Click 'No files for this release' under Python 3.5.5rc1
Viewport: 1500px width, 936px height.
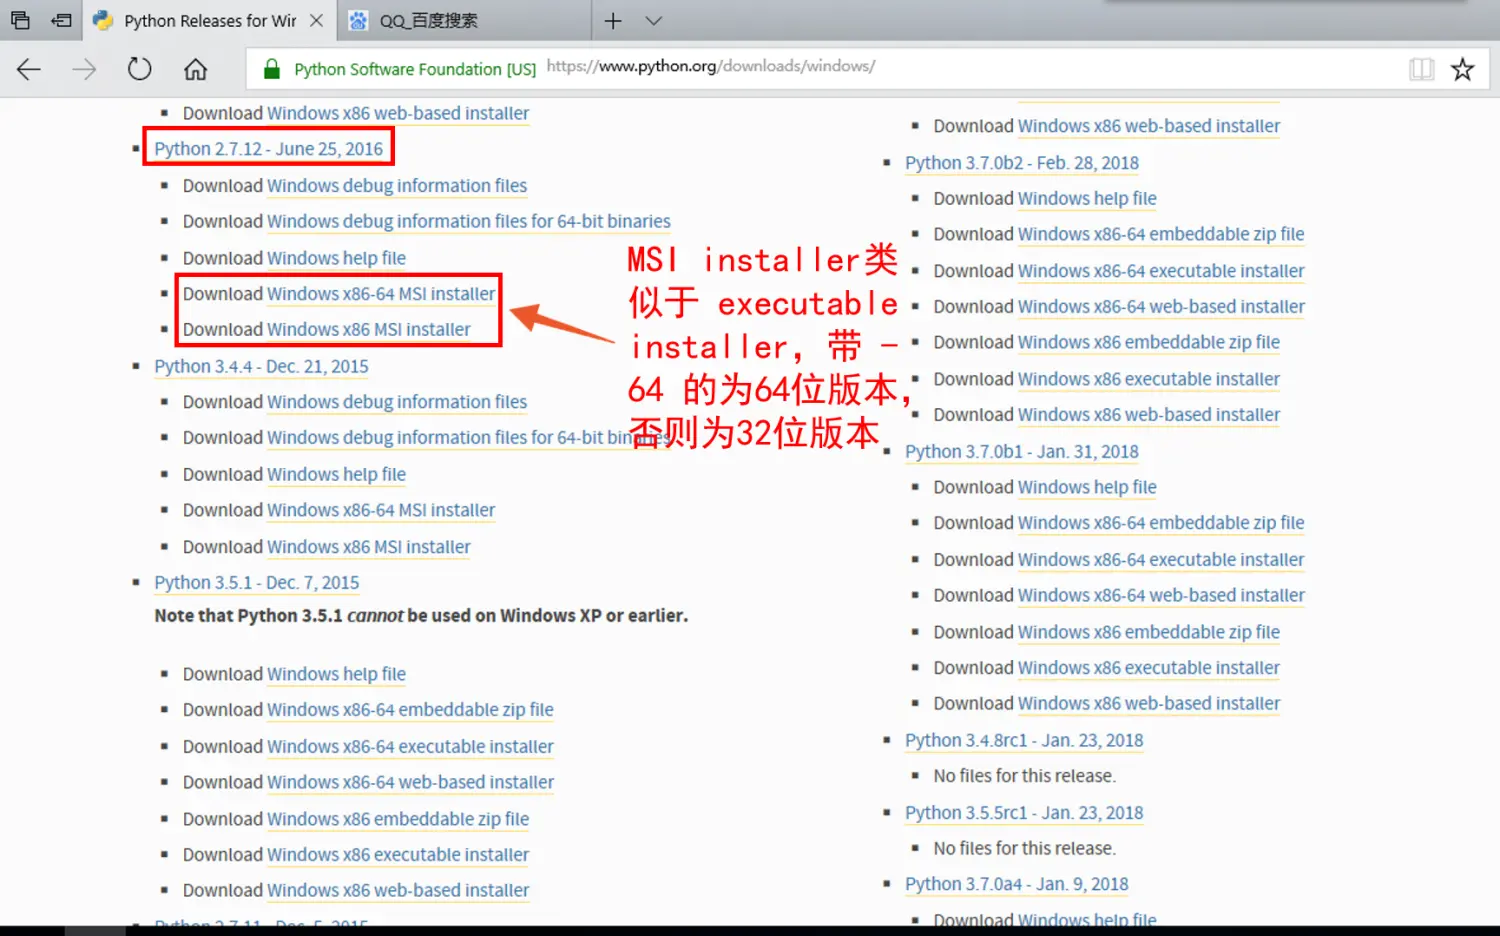point(1024,849)
